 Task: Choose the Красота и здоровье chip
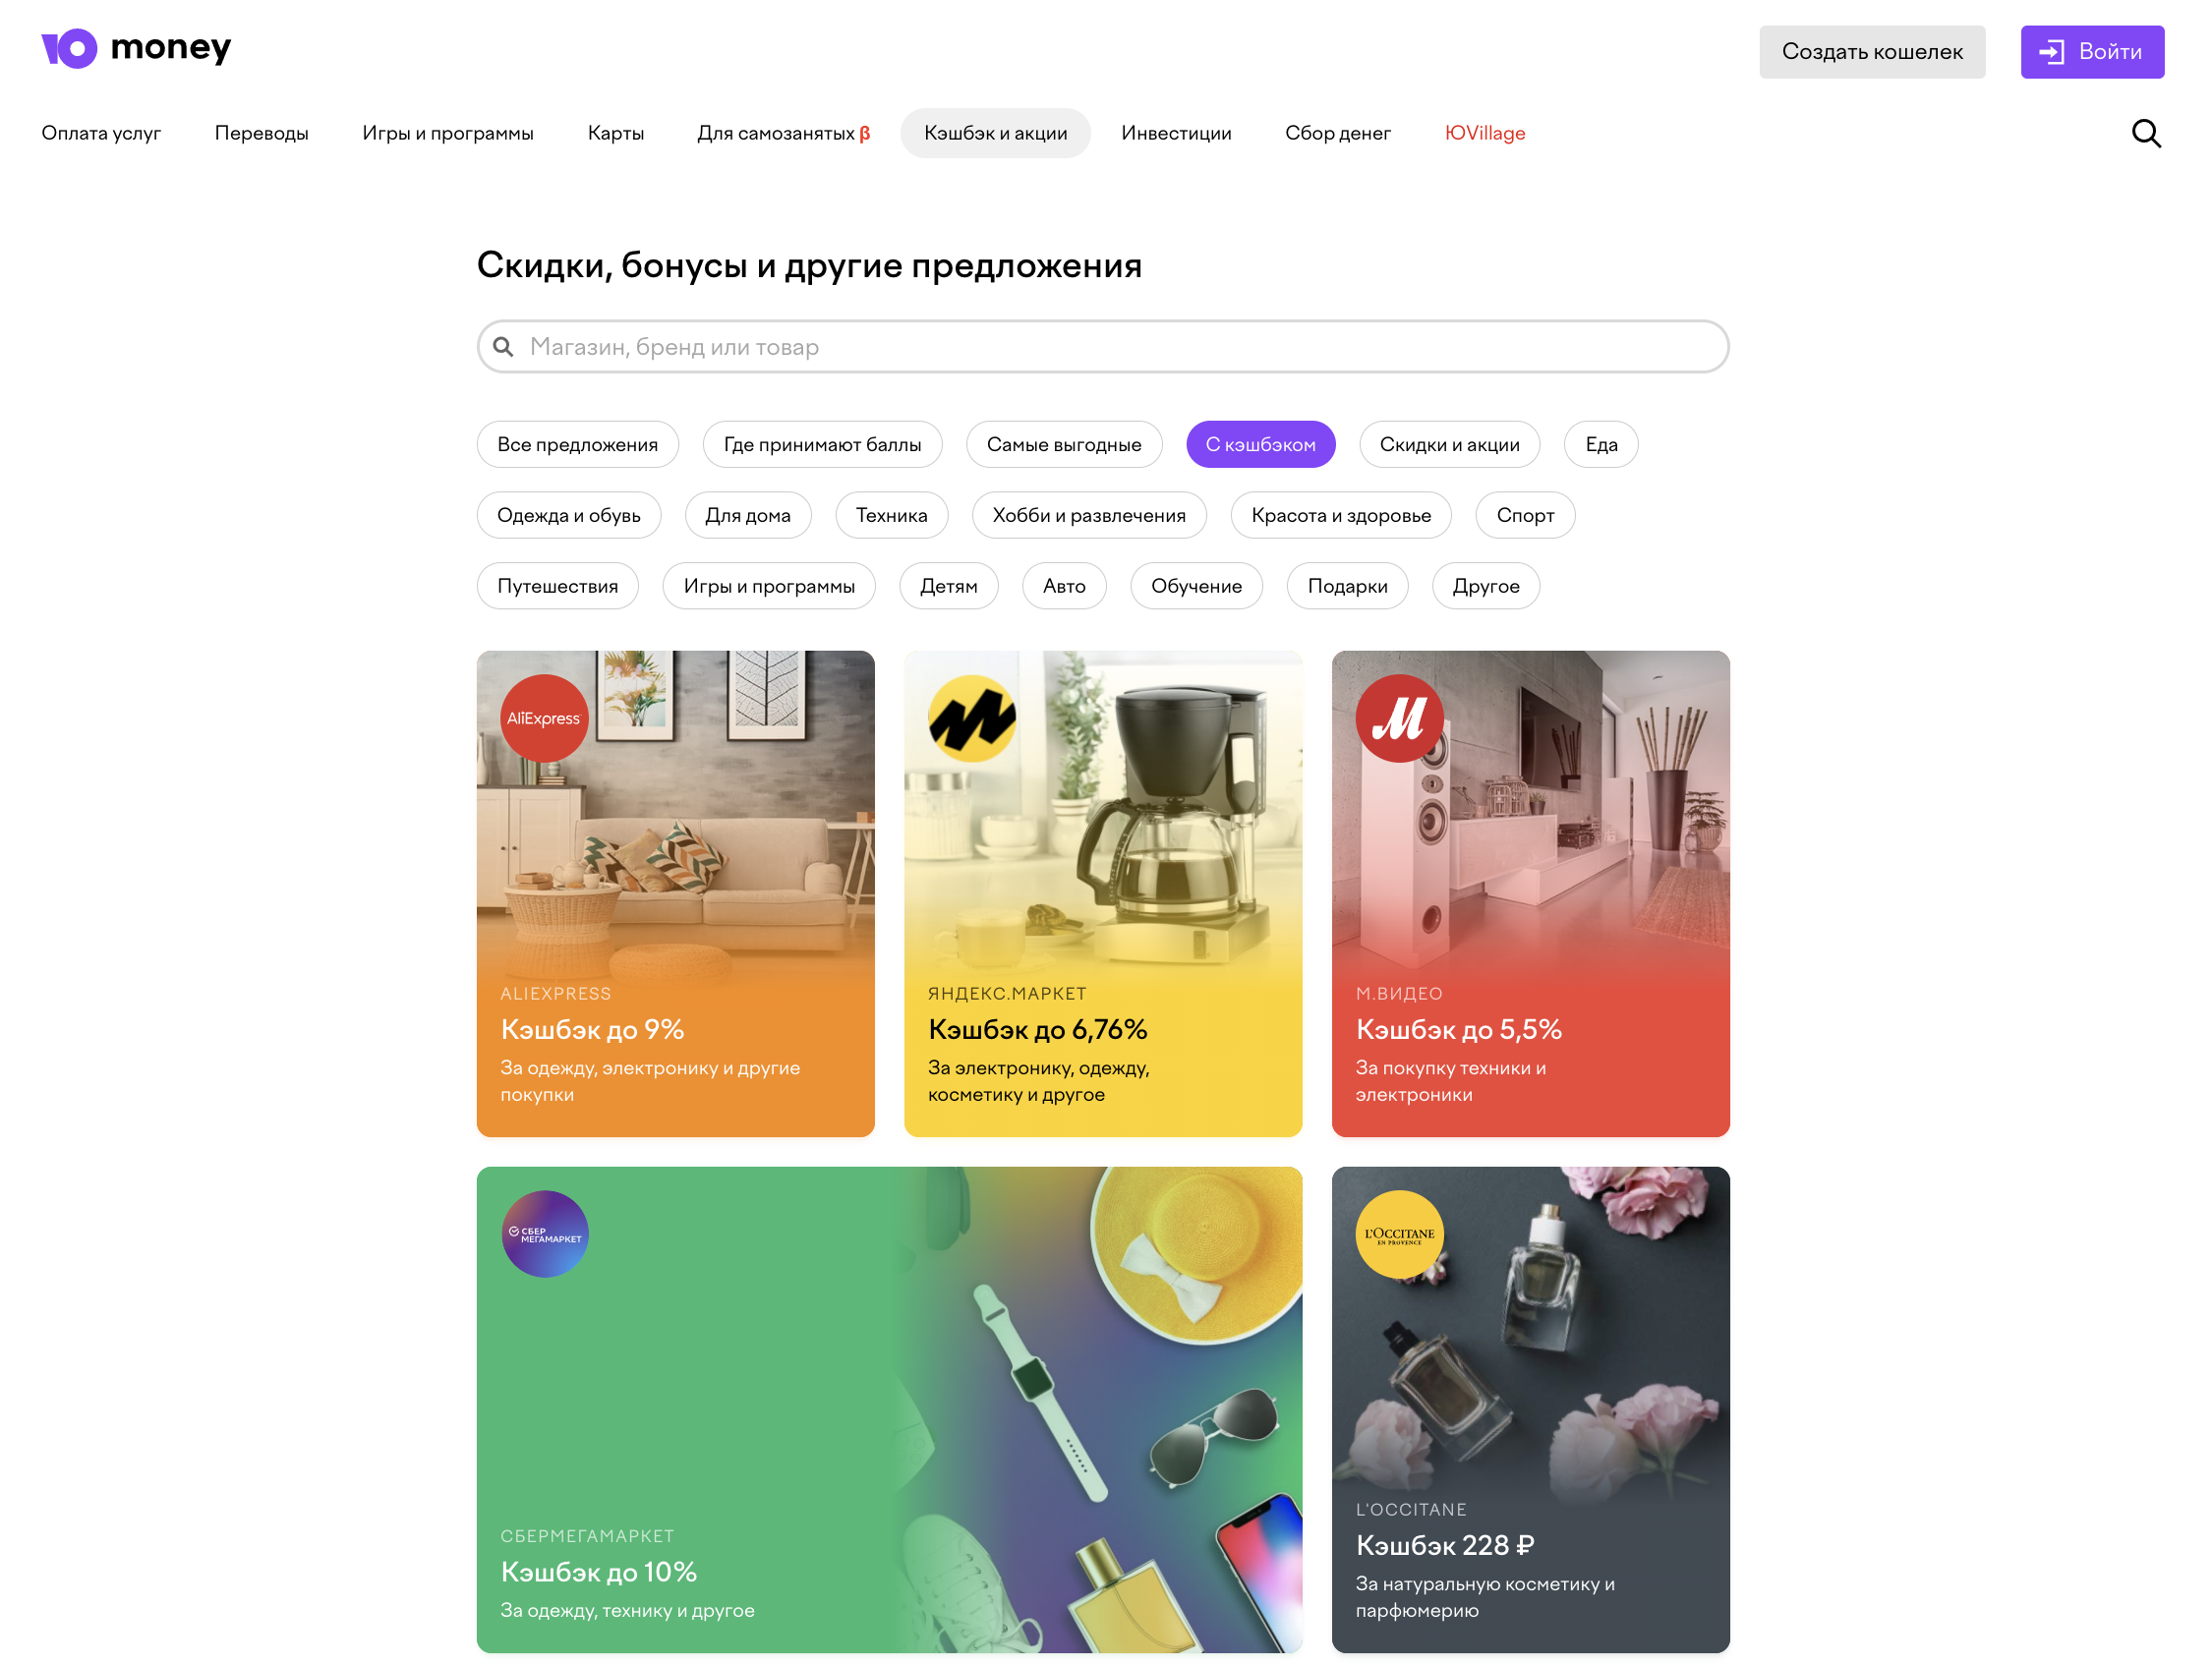[x=1341, y=515]
